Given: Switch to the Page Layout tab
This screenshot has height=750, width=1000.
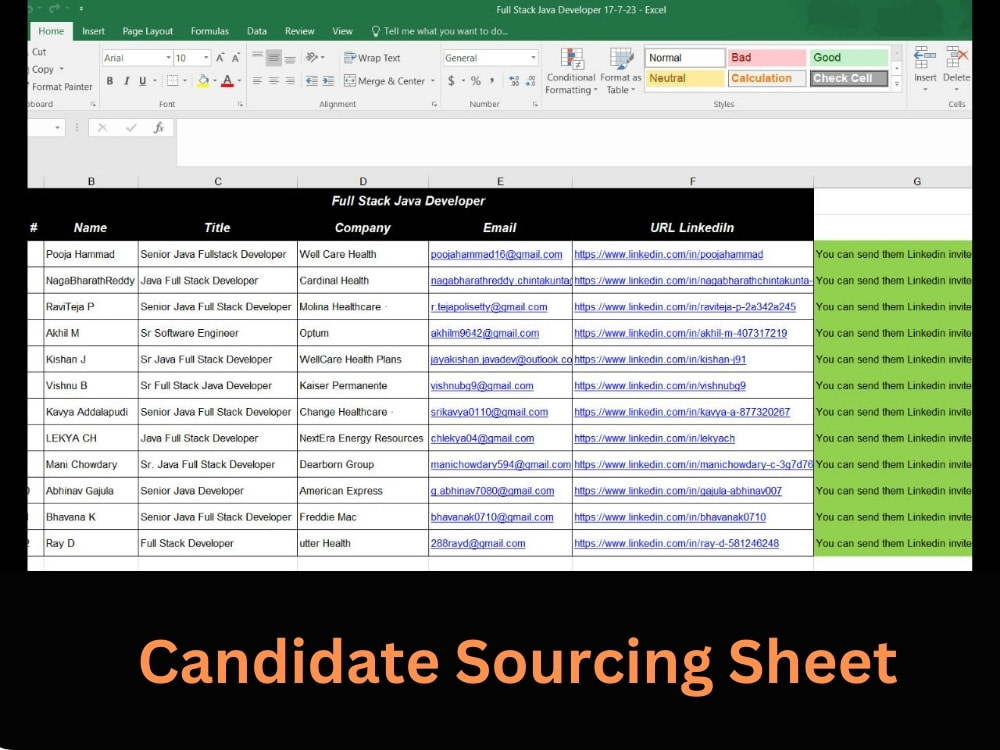Looking at the screenshot, I should (147, 31).
